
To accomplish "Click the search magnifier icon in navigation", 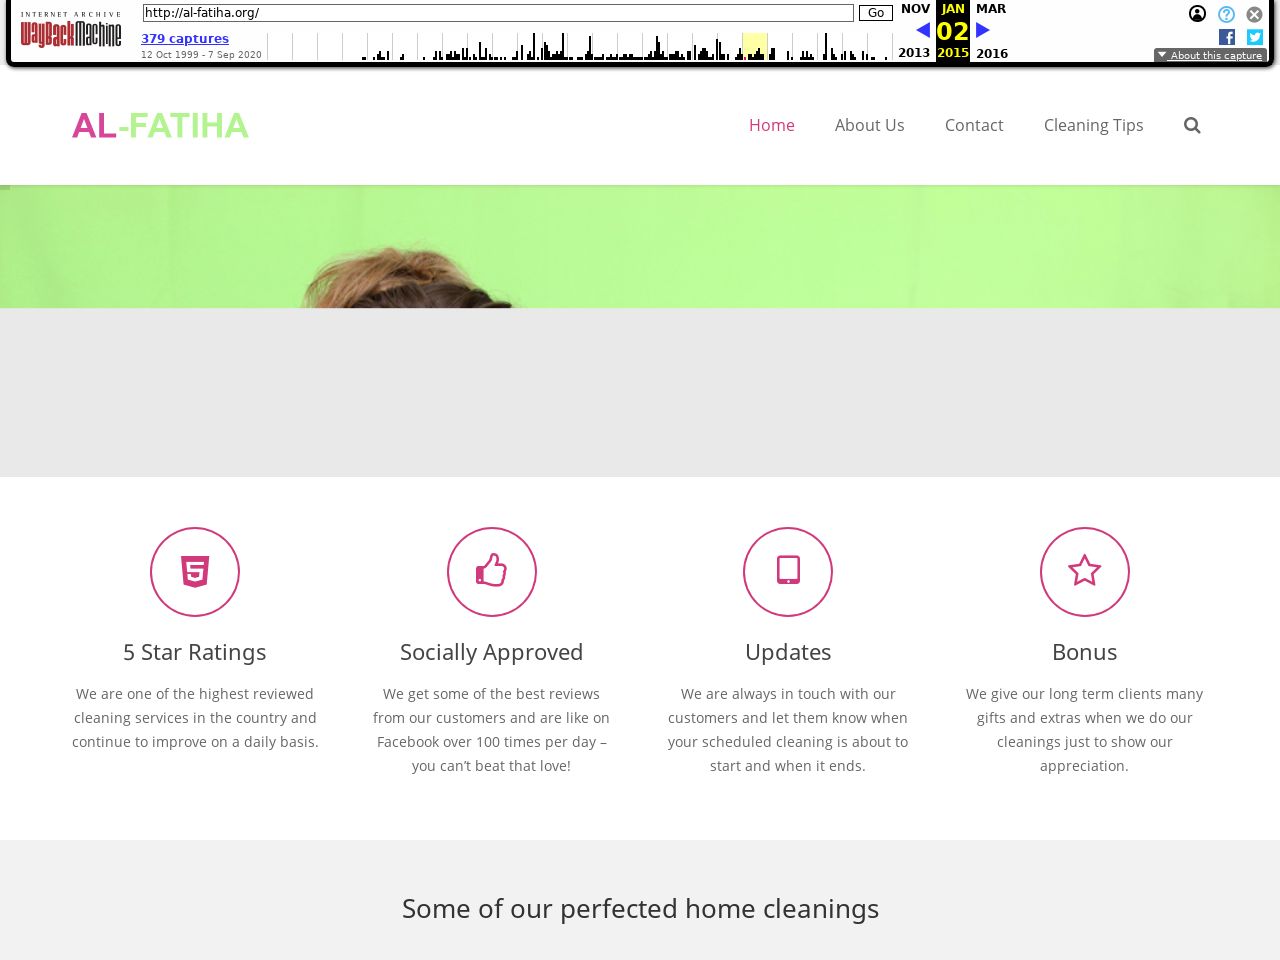I will pos(1191,125).
